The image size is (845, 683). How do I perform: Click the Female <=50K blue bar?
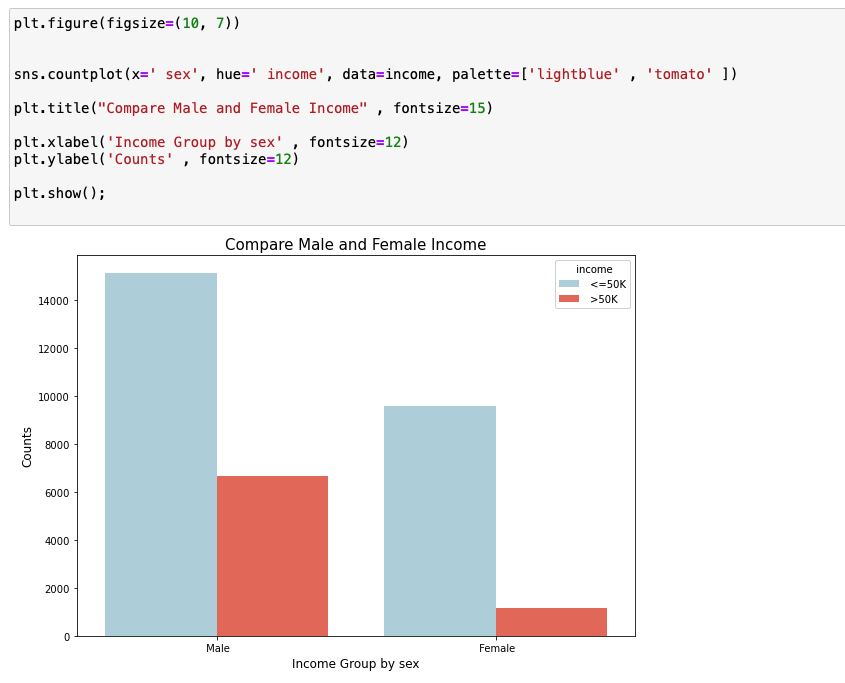coord(440,521)
